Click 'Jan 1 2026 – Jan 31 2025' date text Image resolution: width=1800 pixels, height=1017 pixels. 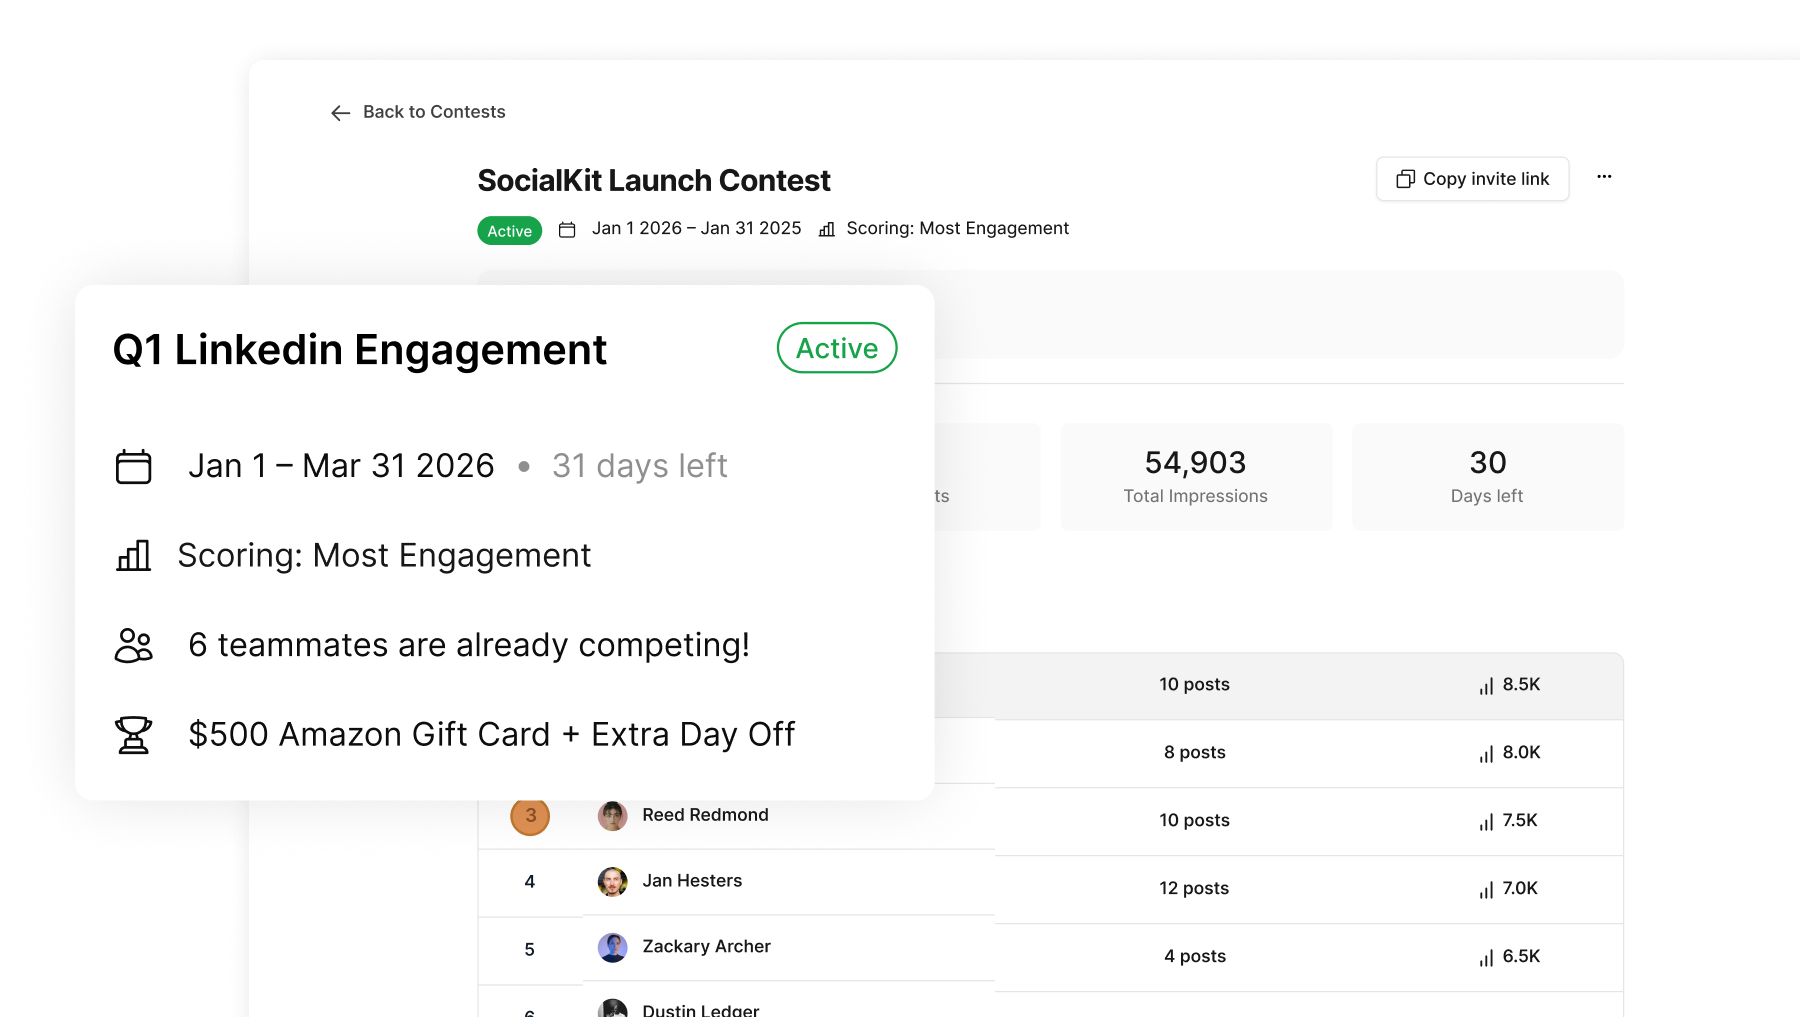(697, 228)
